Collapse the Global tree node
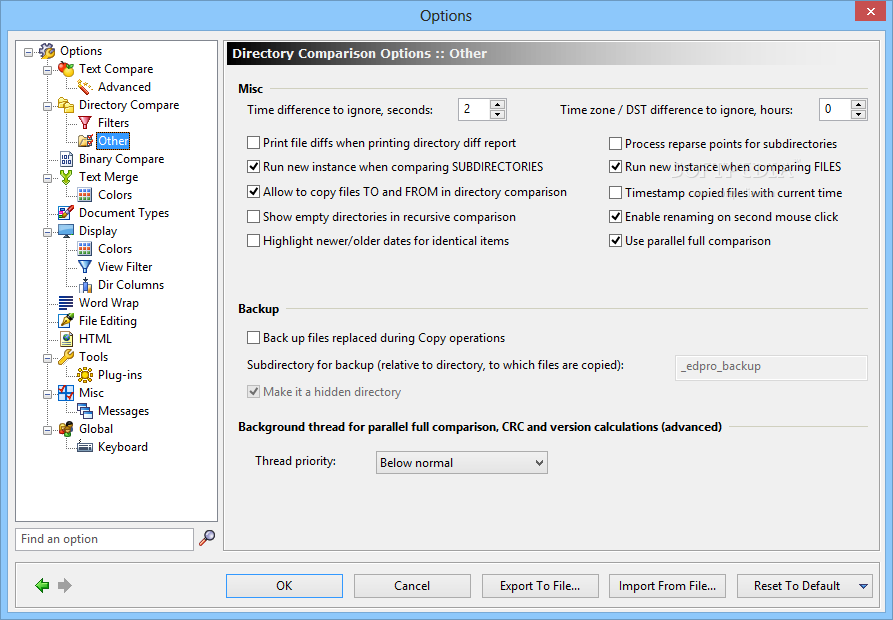This screenshot has width=893, height=620. pos(48,430)
